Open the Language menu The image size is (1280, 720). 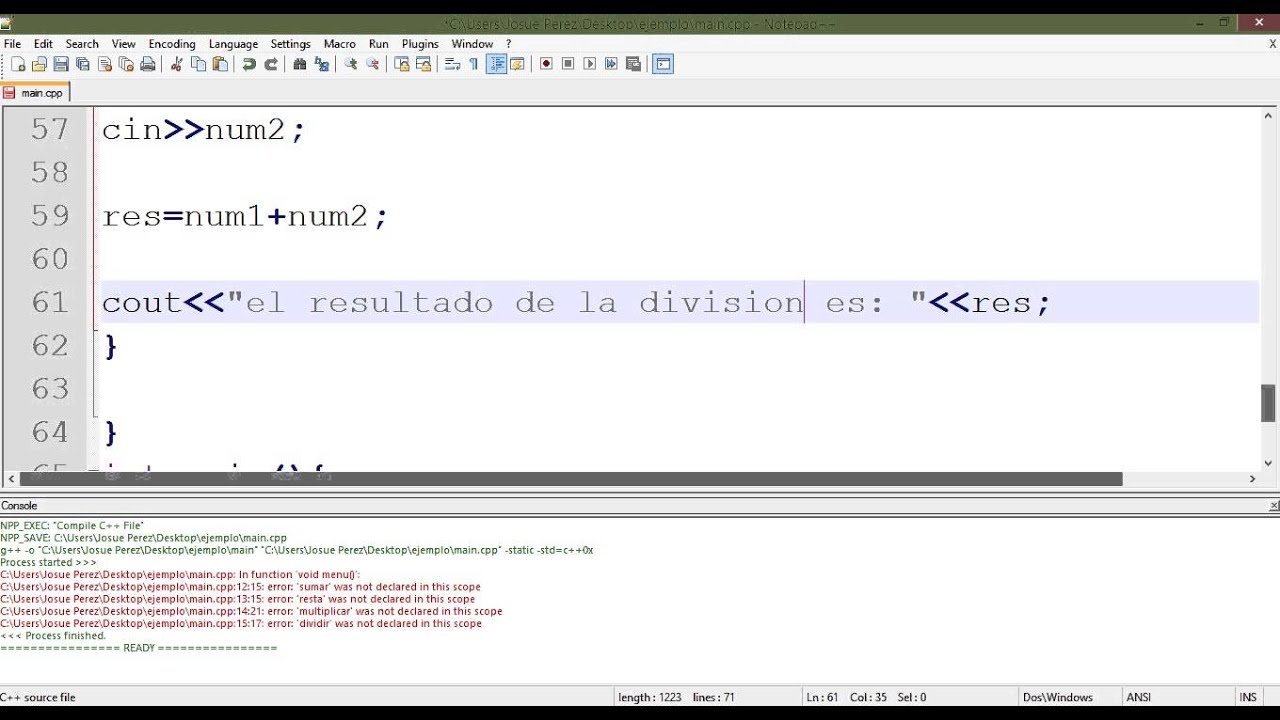coord(233,44)
